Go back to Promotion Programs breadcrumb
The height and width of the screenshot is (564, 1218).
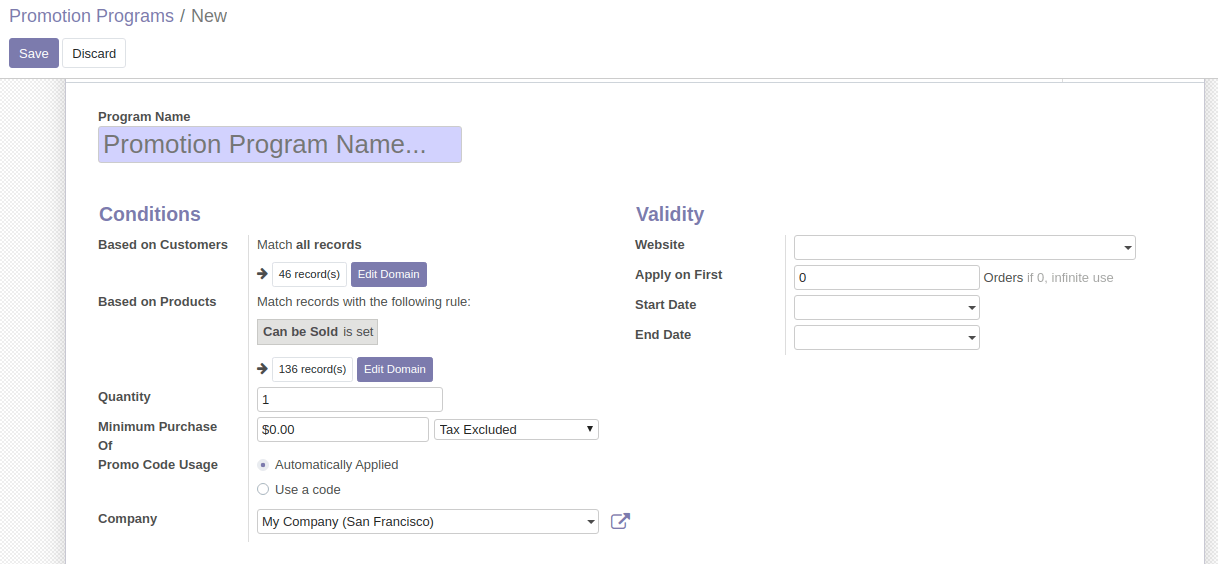(91, 16)
